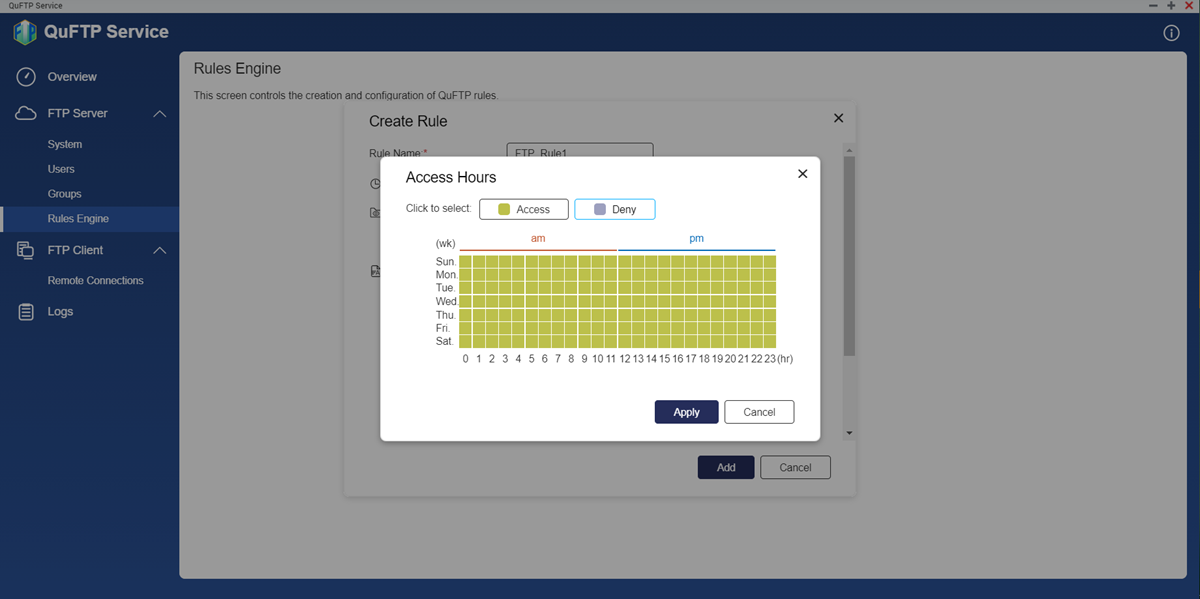Toggle the Sunday hour 0 grid cell
This screenshot has width=1200, height=599.
coord(466,262)
